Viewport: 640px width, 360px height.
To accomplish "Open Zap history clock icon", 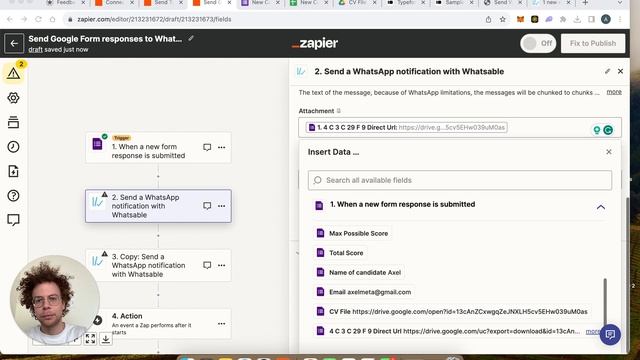I will [13, 147].
